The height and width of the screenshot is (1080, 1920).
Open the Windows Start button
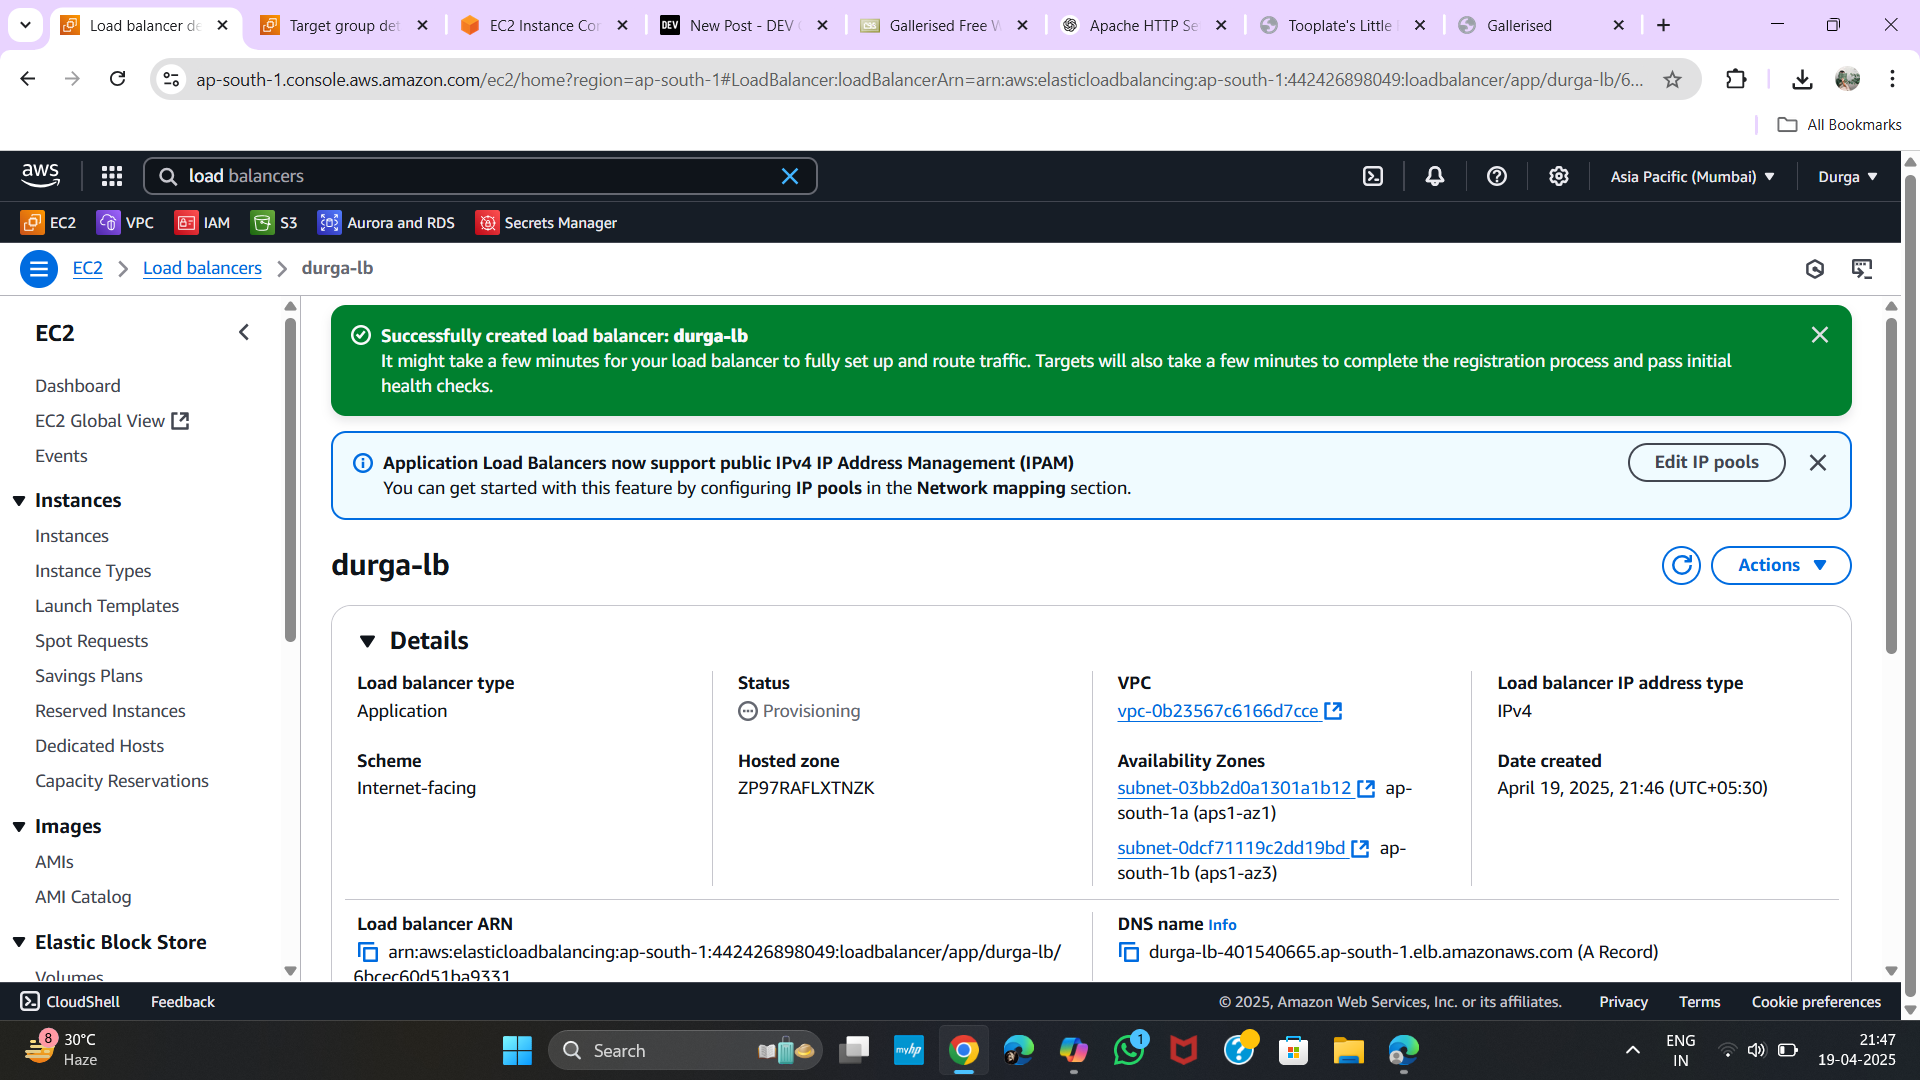click(x=517, y=1051)
